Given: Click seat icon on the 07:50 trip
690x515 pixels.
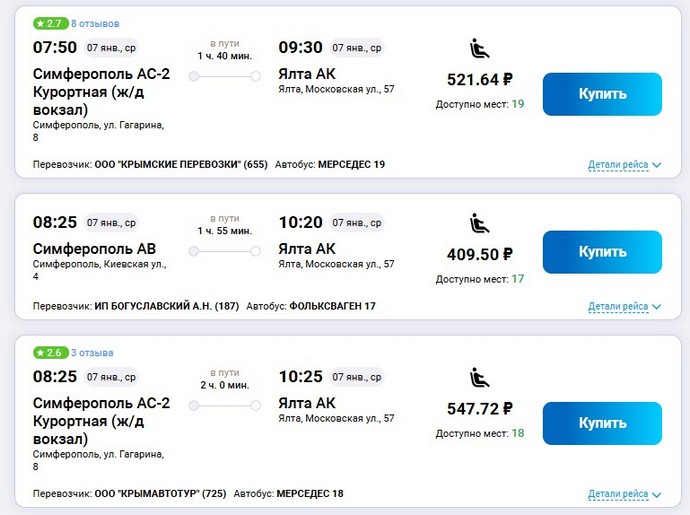Looking at the screenshot, I should 479,47.
